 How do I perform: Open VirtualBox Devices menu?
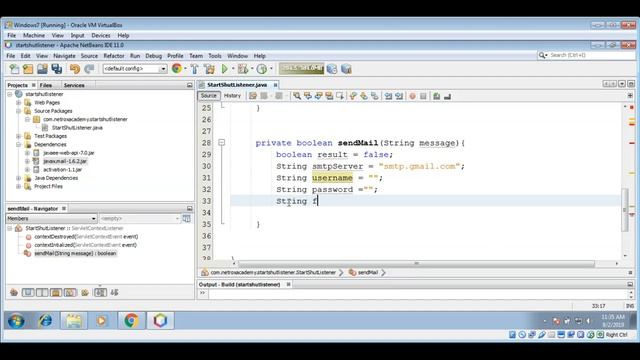pos(101,36)
